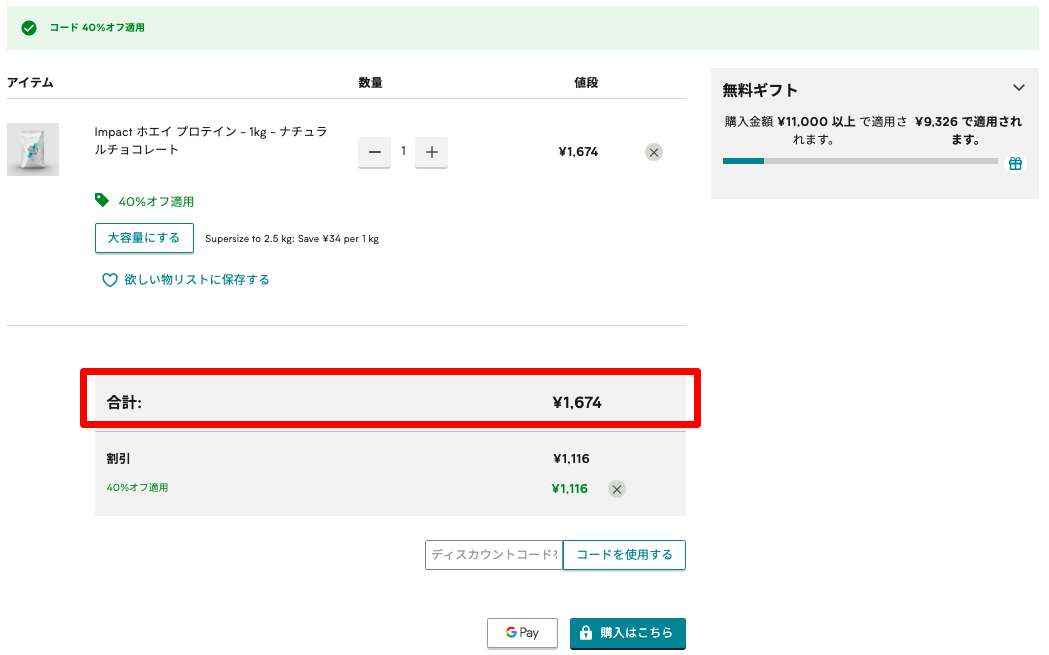The width and height of the screenshot is (1049, 655).
Task: Click the green price tag icon
Action: (x=102, y=200)
